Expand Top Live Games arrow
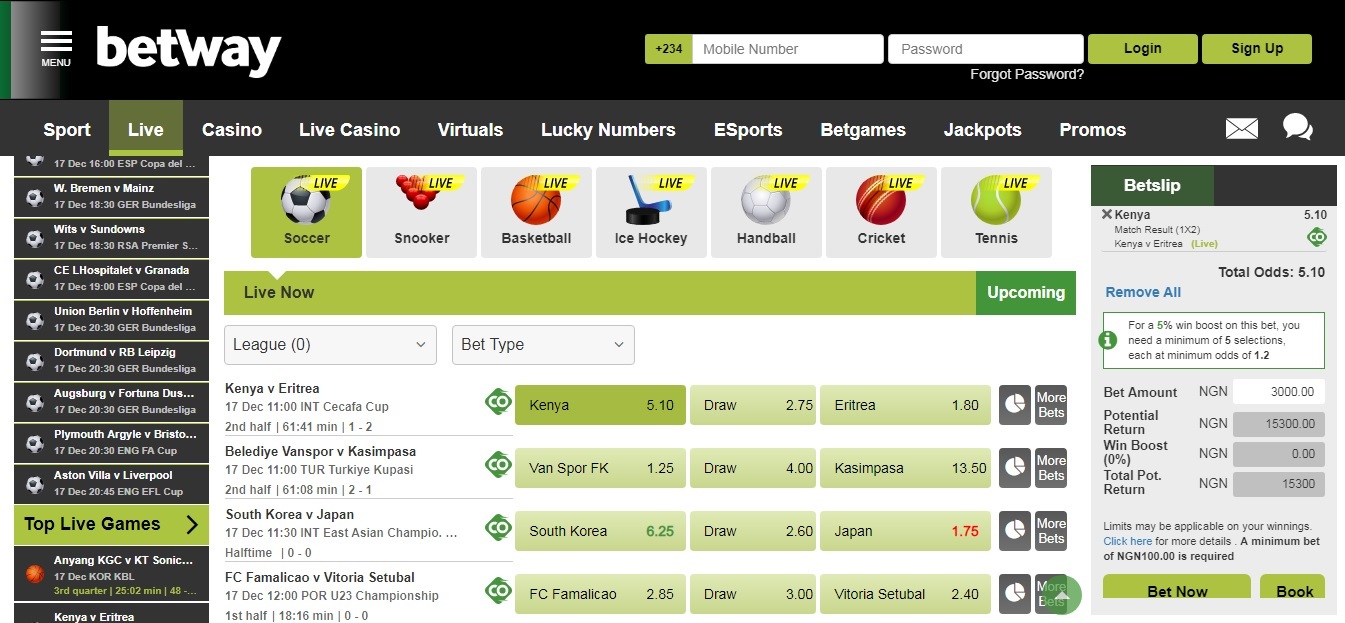Image resolution: width=1345 pixels, height=623 pixels. (x=192, y=524)
